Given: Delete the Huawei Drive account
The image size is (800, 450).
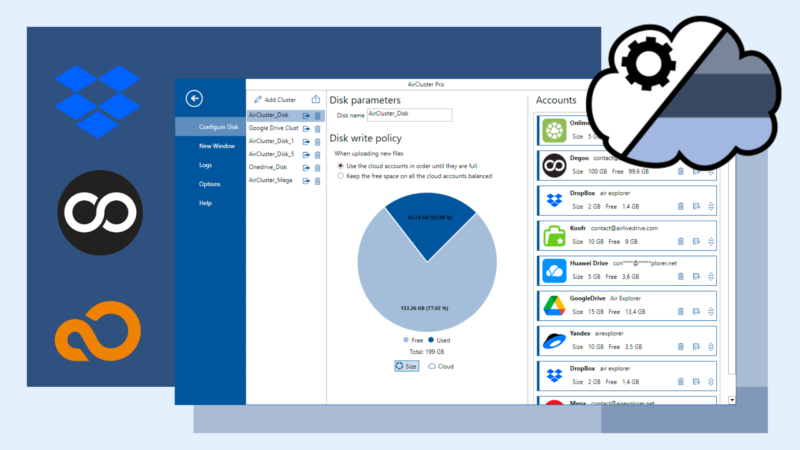Looking at the screenshot, I should coord(681,277).
